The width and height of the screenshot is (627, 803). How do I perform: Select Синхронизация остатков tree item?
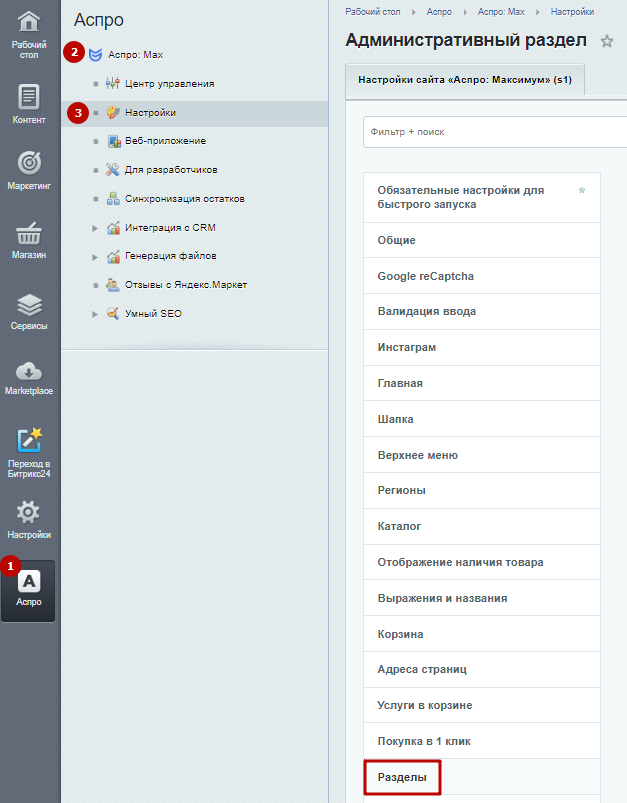[x=185, y=199]
